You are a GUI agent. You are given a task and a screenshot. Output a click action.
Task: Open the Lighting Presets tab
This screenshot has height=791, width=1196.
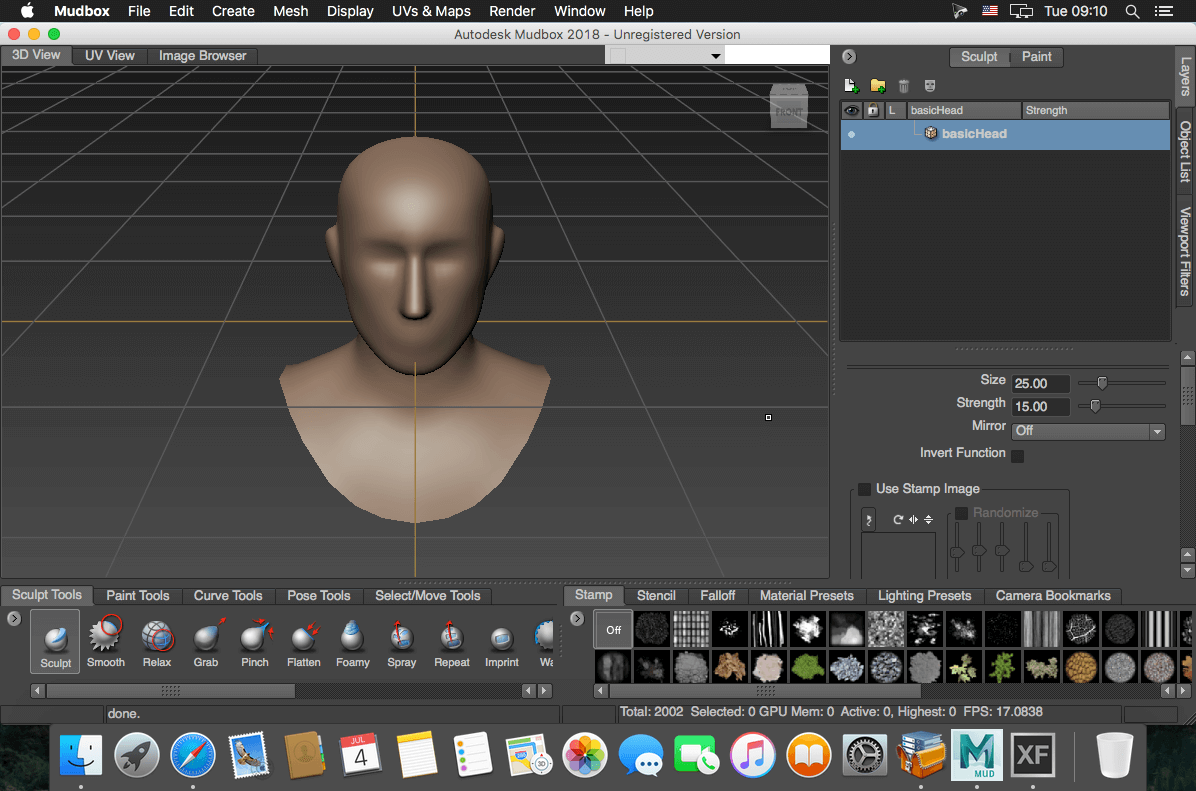pos(924,596)
